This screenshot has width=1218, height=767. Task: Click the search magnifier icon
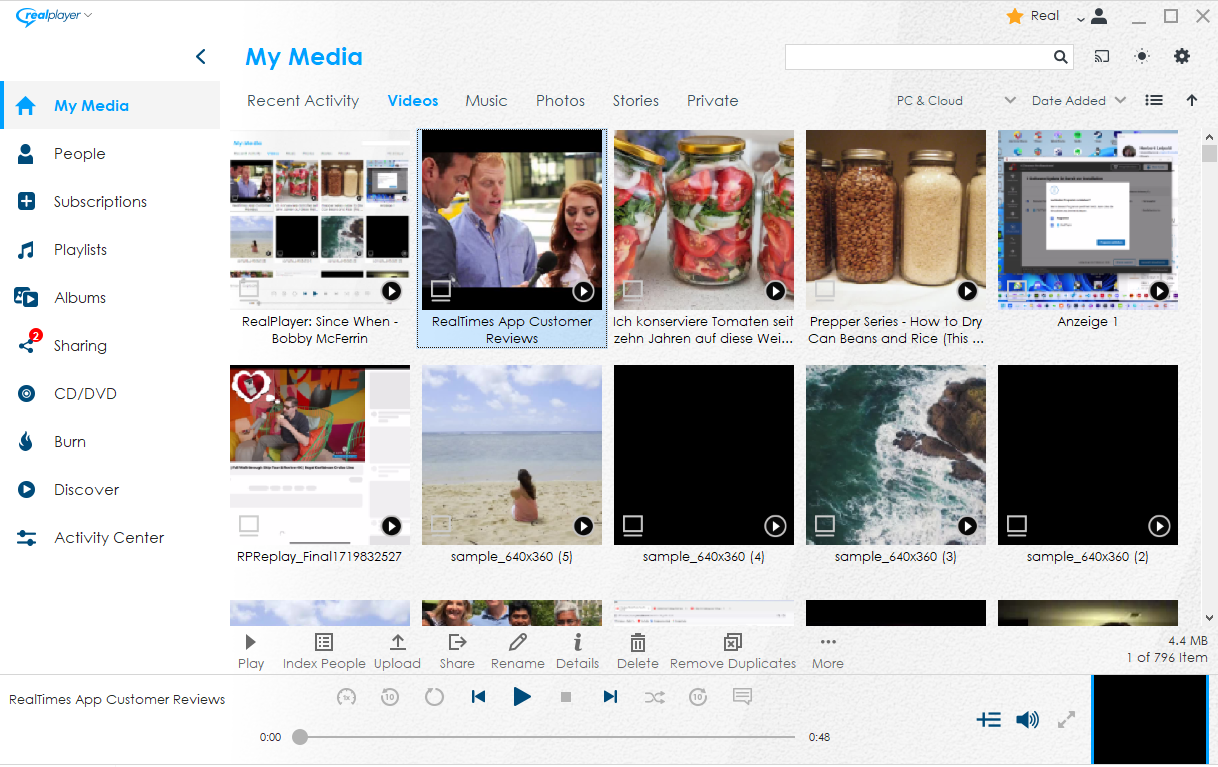click(x=1061, y=58)
